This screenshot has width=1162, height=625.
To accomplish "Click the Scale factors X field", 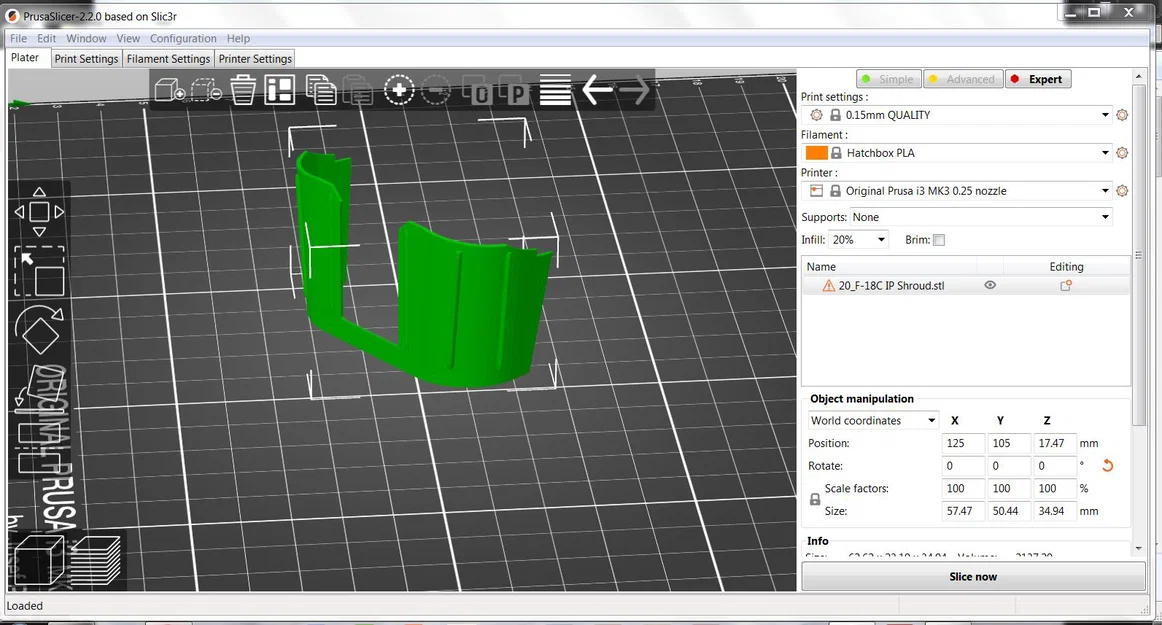I will click(x=963, y=489).
